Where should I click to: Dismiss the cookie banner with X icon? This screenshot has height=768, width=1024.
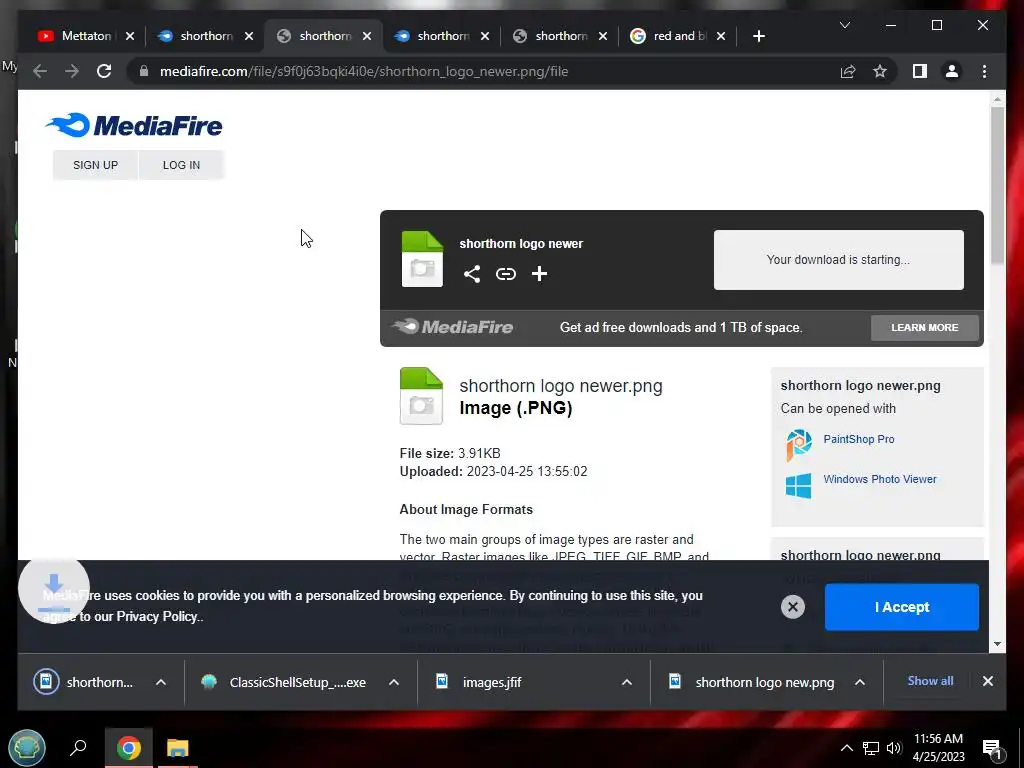point(792,607)
